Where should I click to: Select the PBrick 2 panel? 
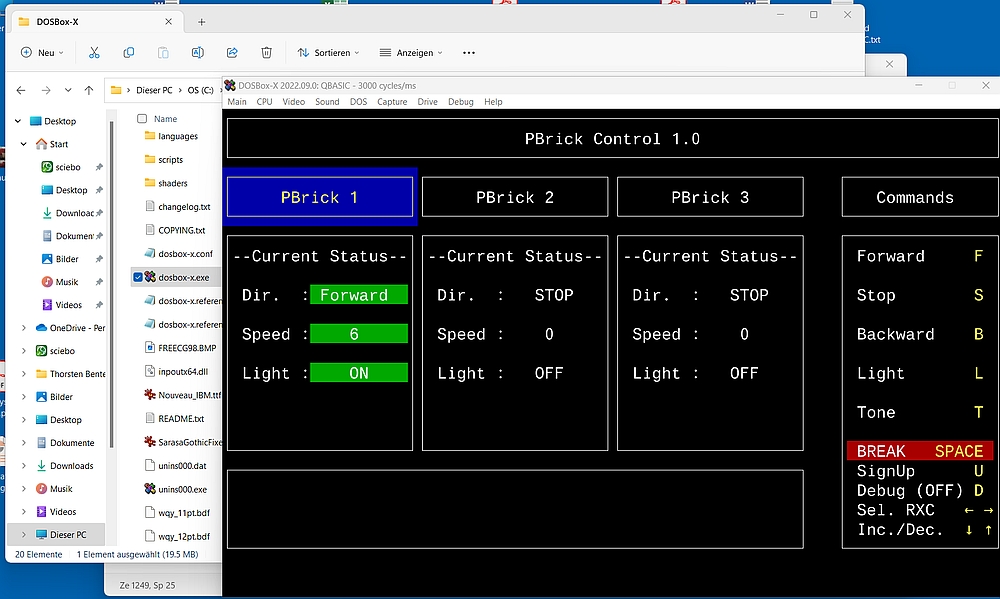515,197
